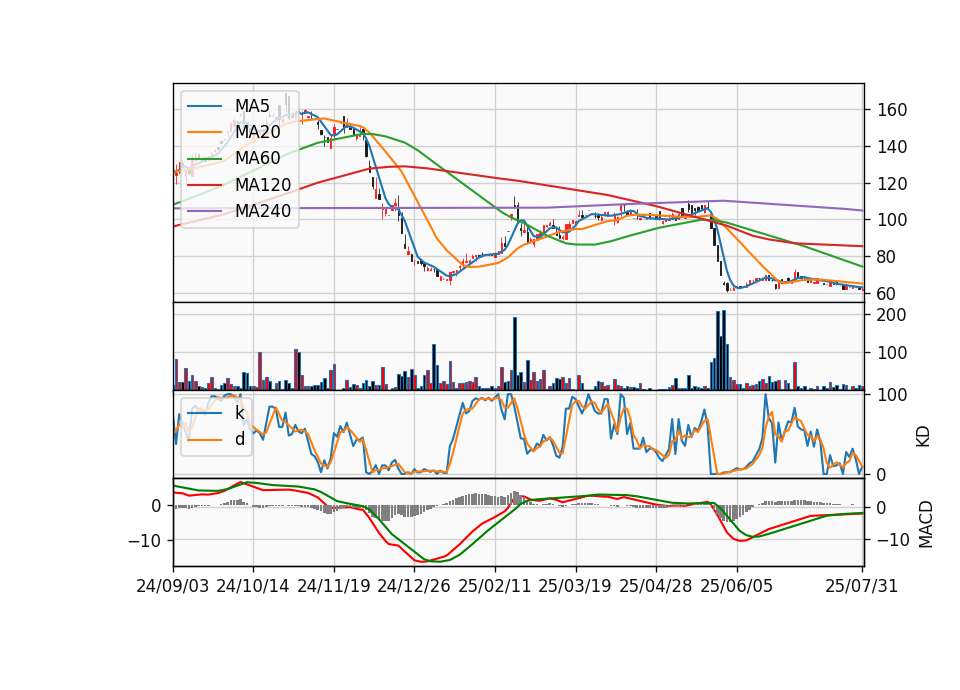
Task: Click the 120 price axis label
Action: click(891, 184)
